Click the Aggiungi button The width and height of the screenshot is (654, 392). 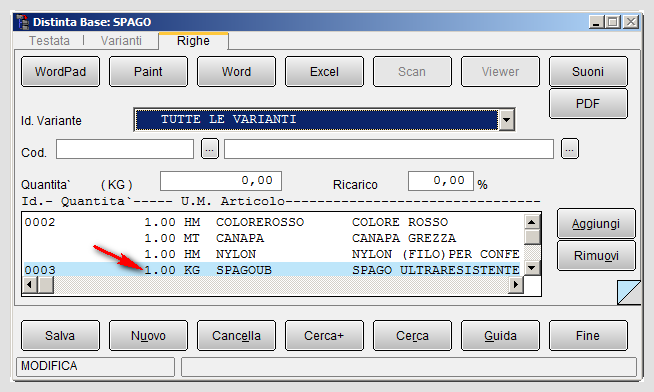click(x=596, y=224)
